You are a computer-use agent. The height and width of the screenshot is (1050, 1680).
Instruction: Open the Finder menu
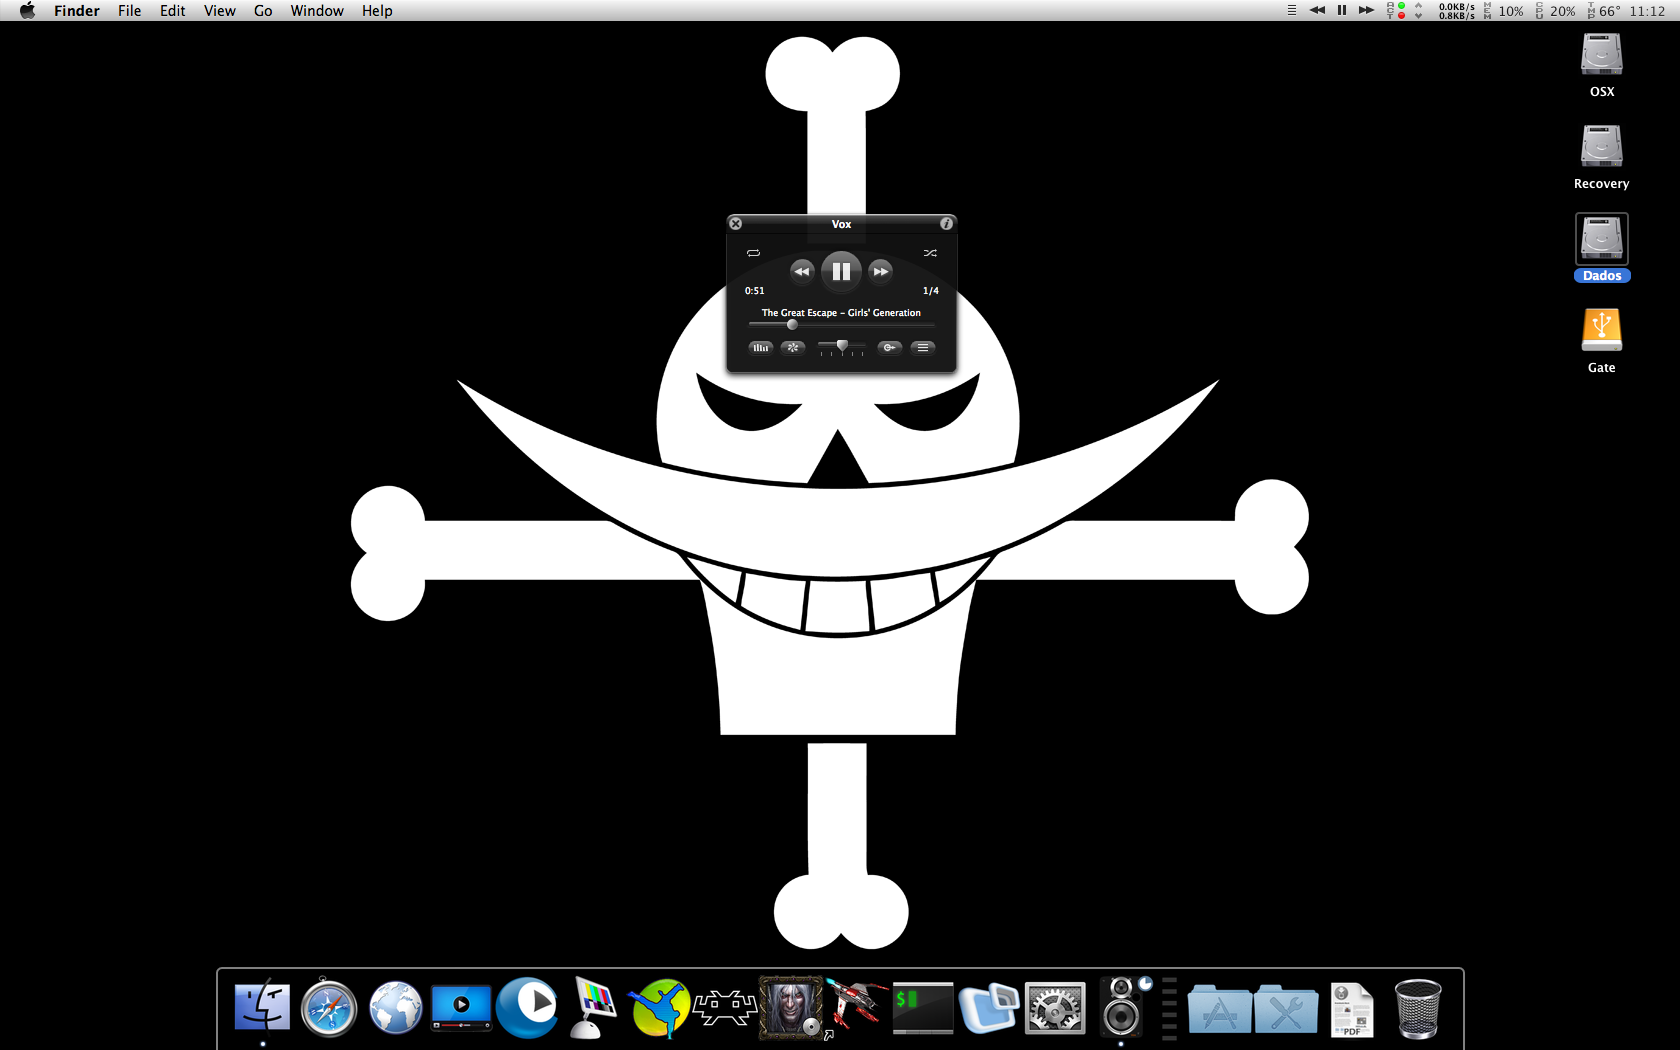[77, 11]
